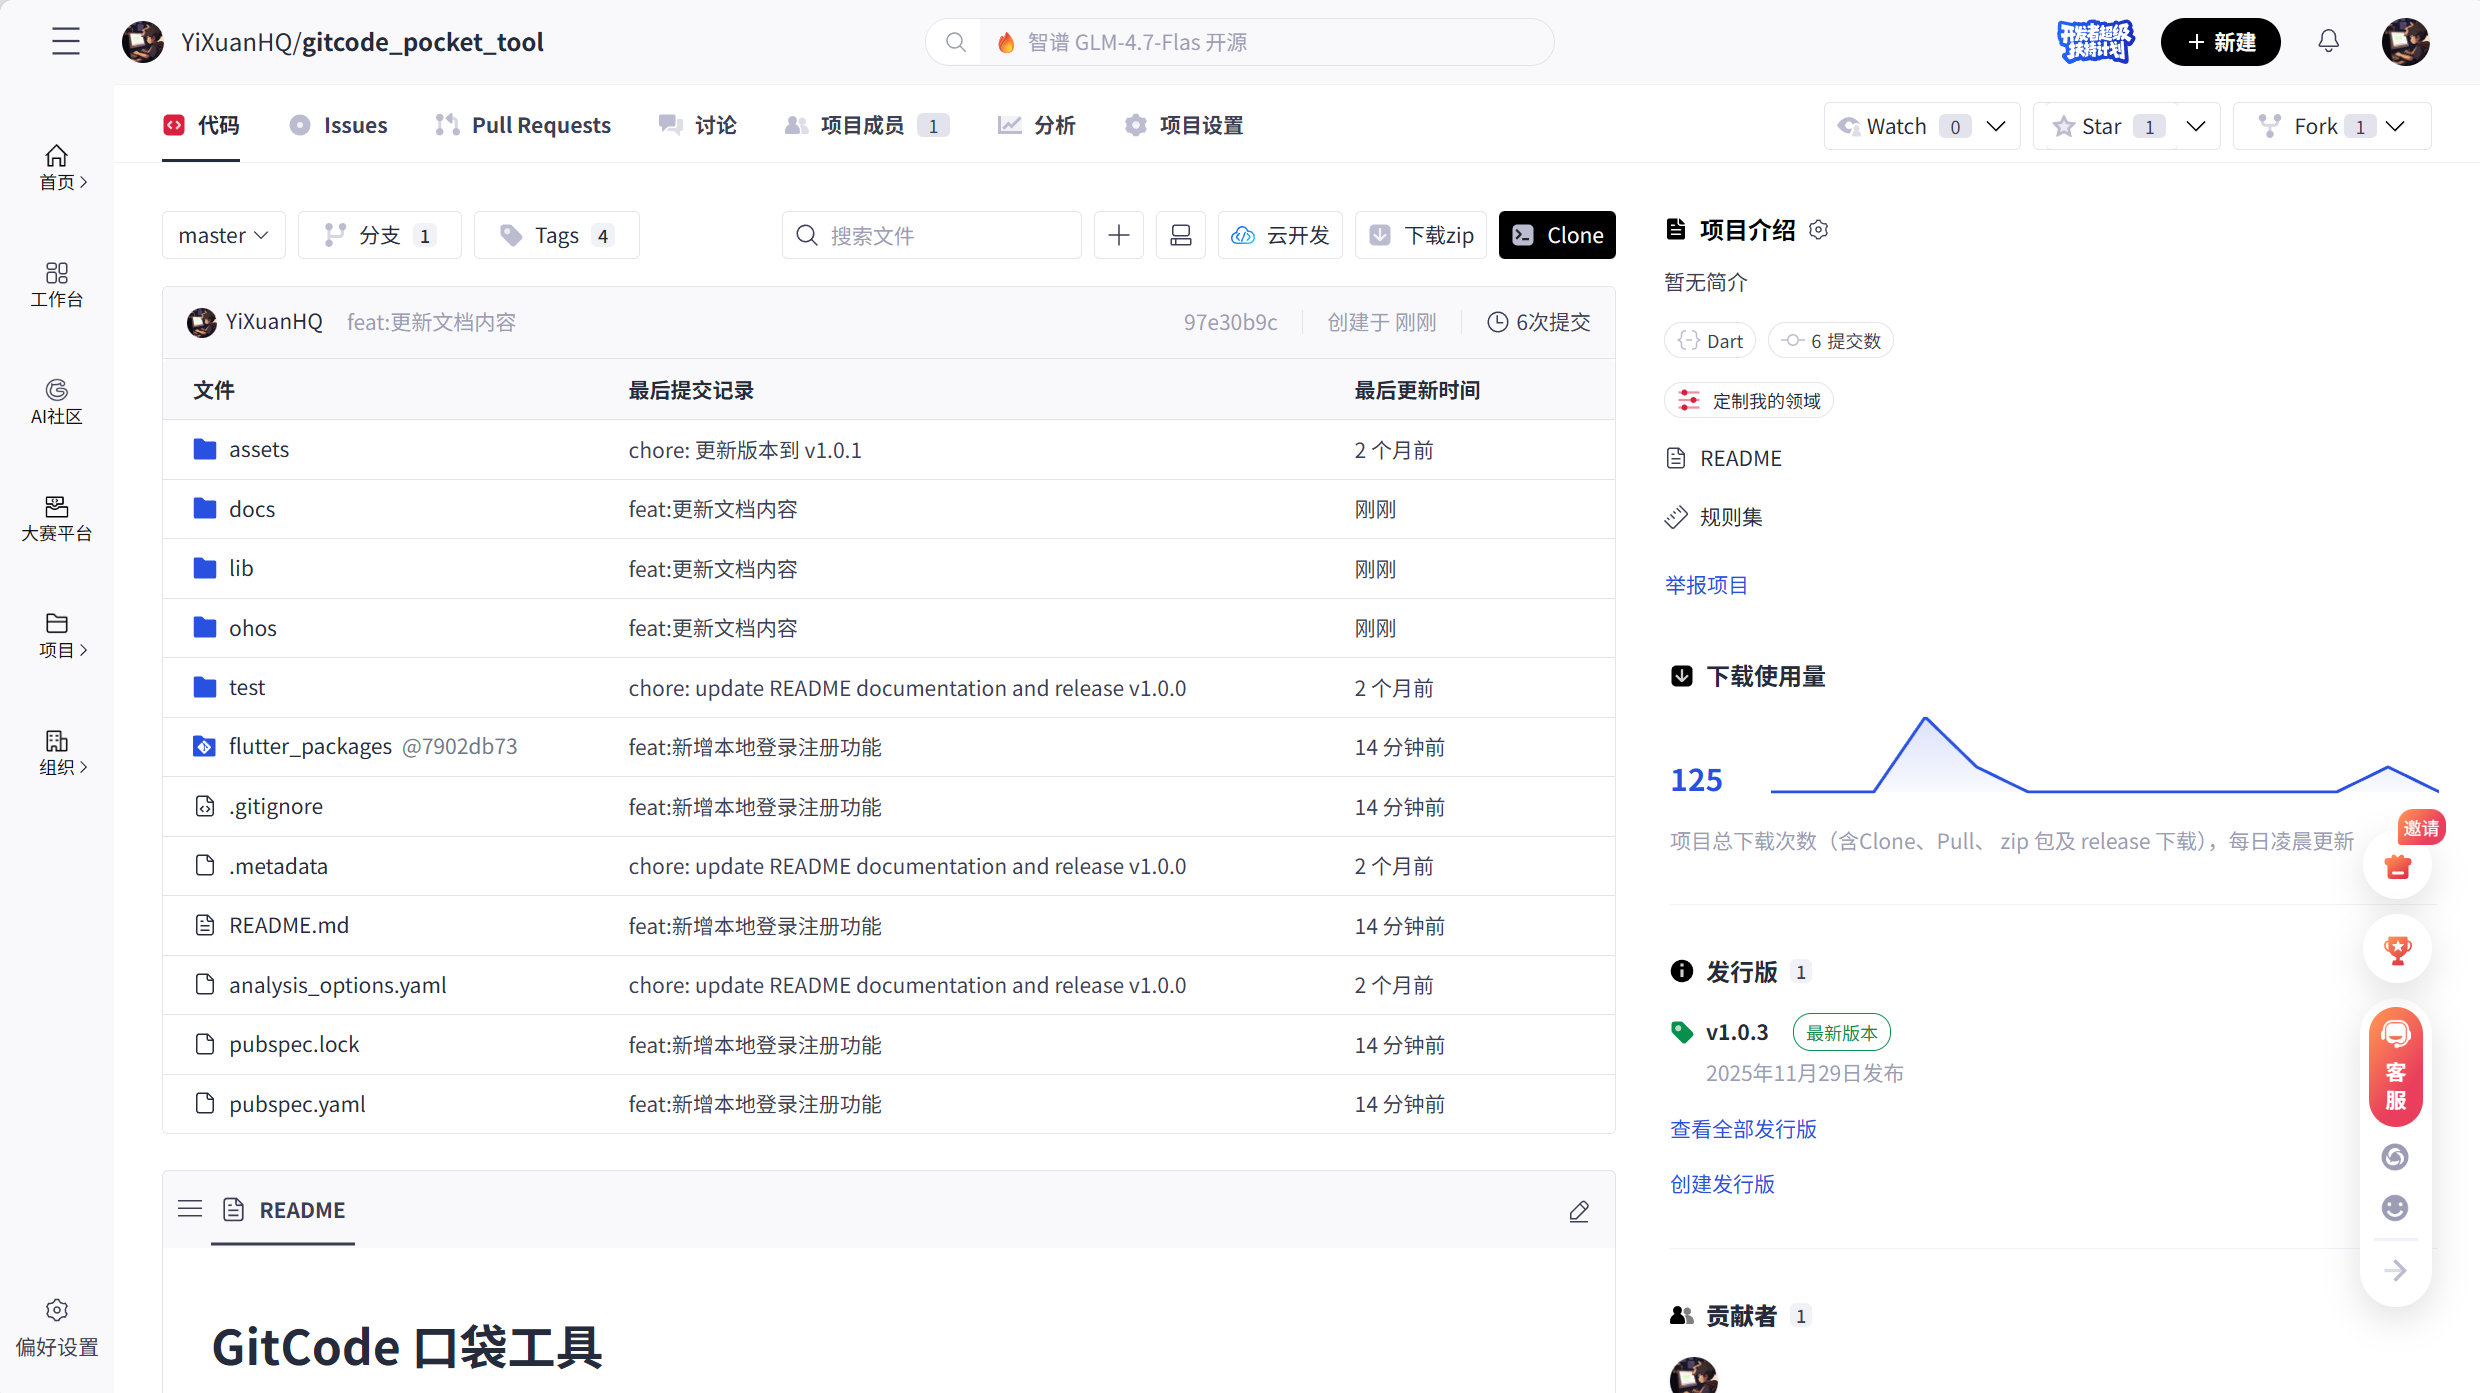Open the Web IDE icon beside plus
This screenshot has height=1393, width=2480.
(1180, 235)
